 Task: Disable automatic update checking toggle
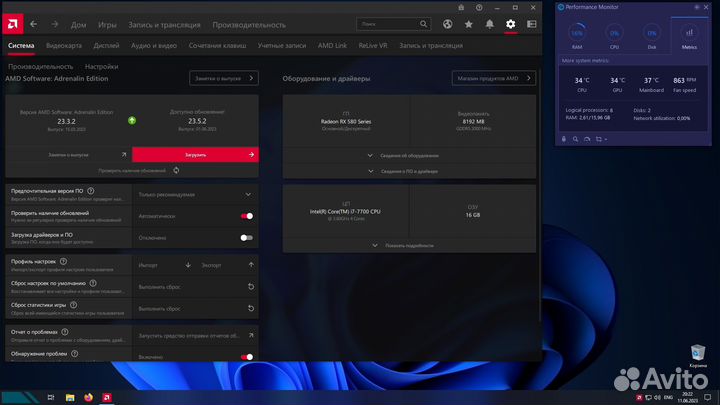click(247, 216)
